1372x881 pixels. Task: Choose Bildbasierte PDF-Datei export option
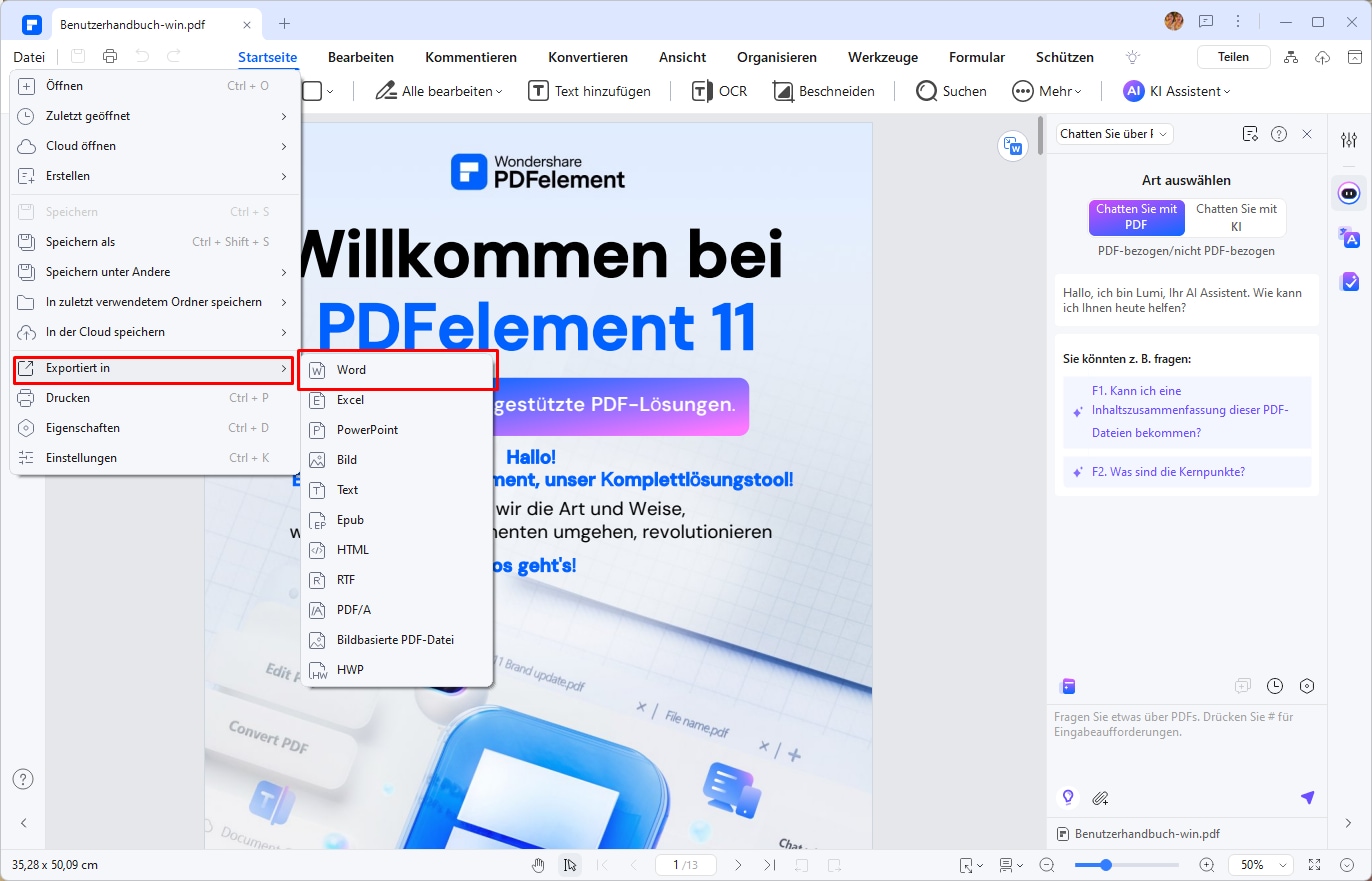[397, 640]
